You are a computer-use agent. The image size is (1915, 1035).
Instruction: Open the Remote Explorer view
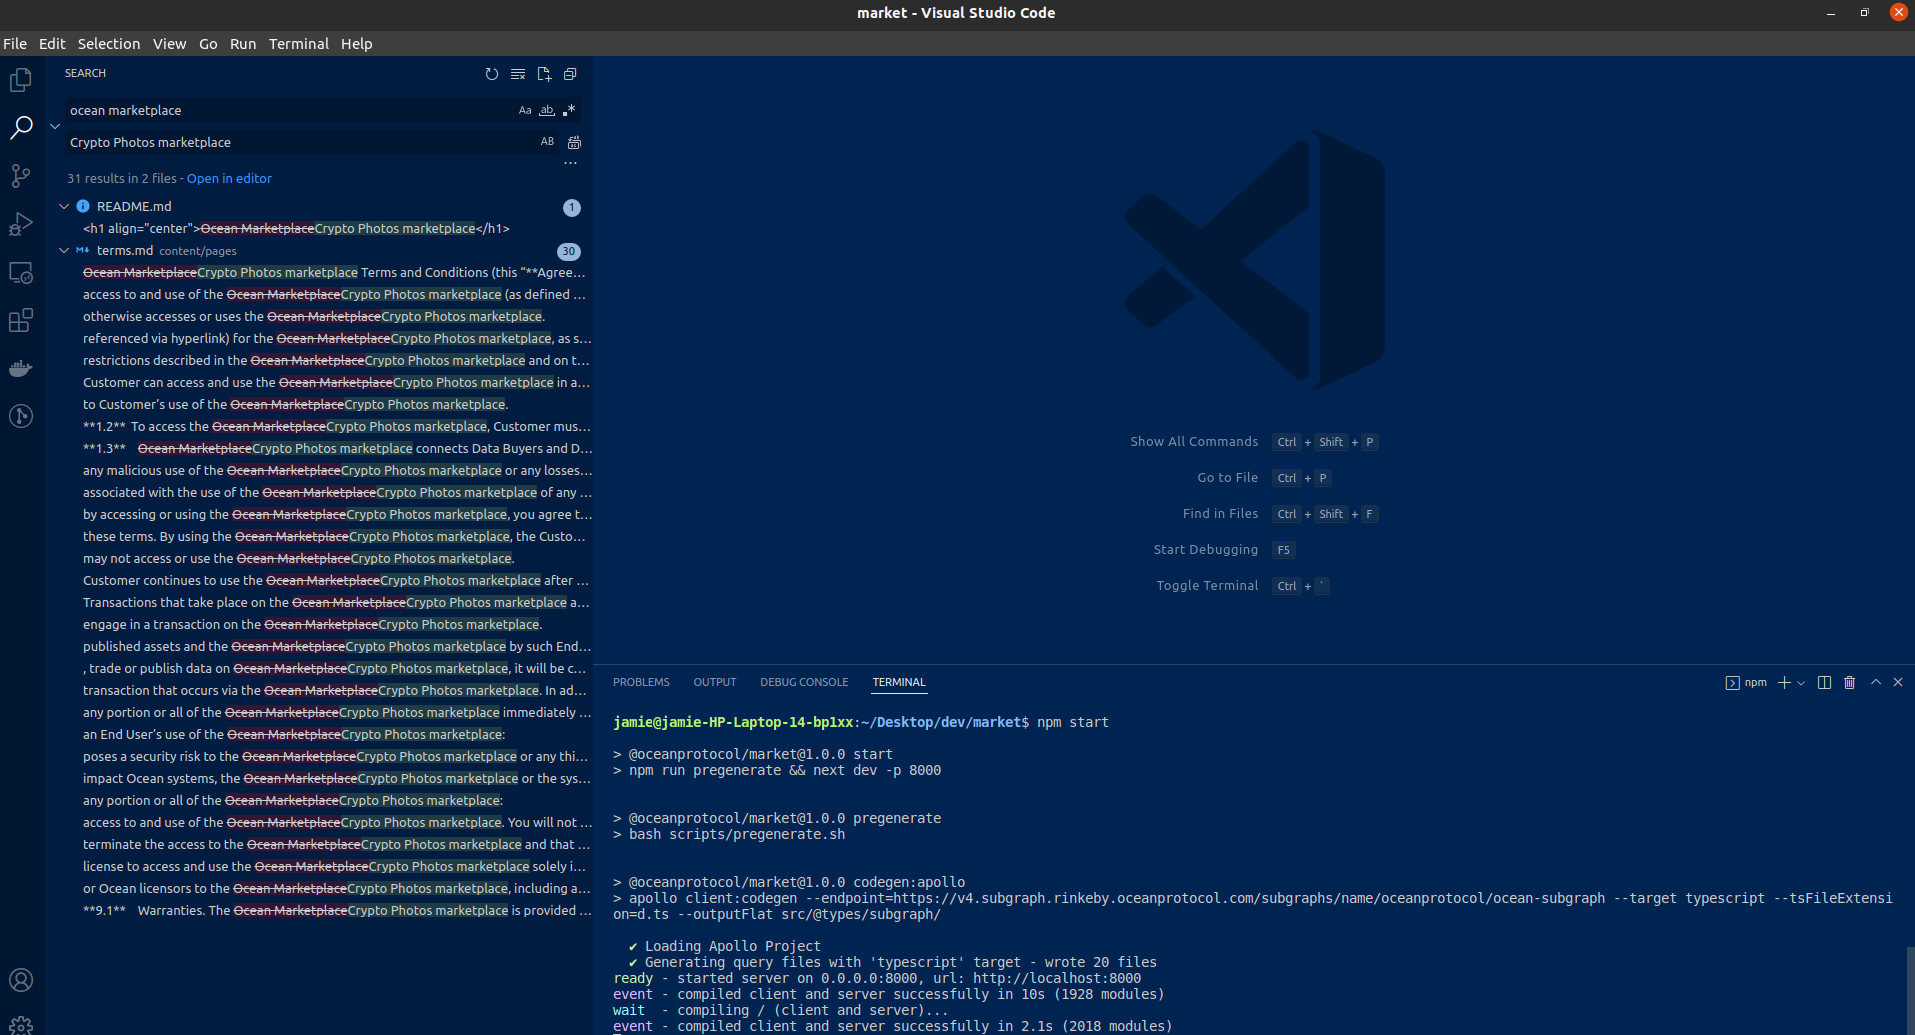(21, 272)
